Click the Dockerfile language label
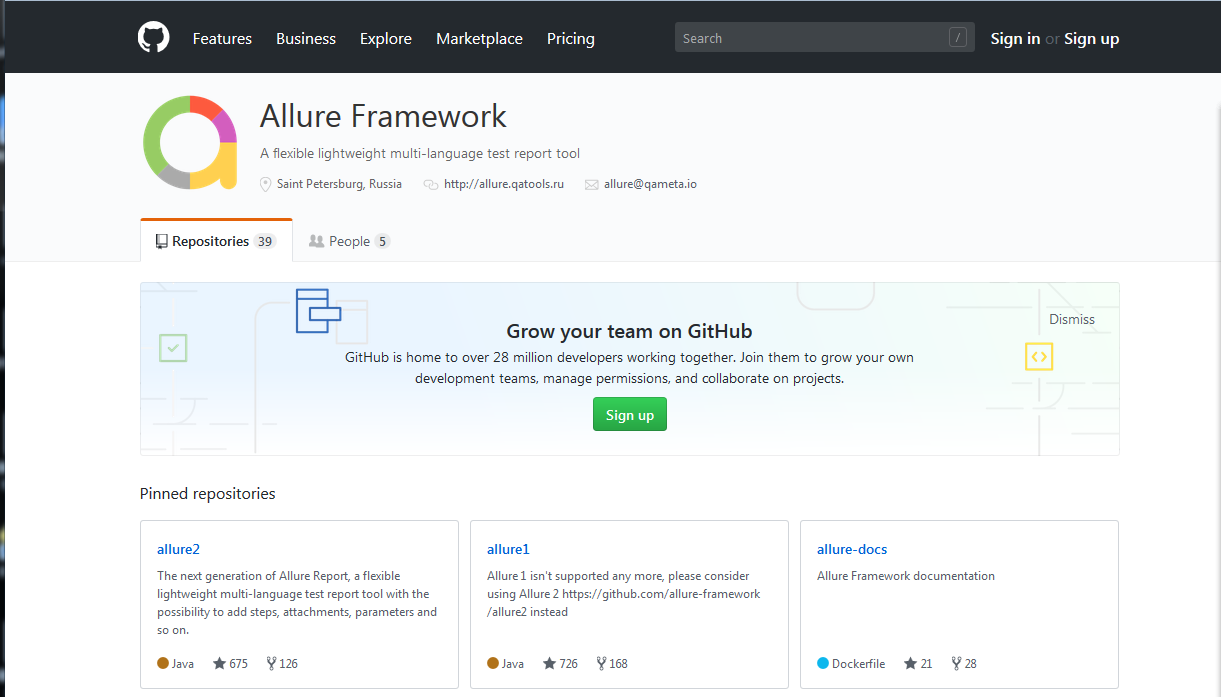The height and width of the screenshot is (697, 1221). coord(858,663)
